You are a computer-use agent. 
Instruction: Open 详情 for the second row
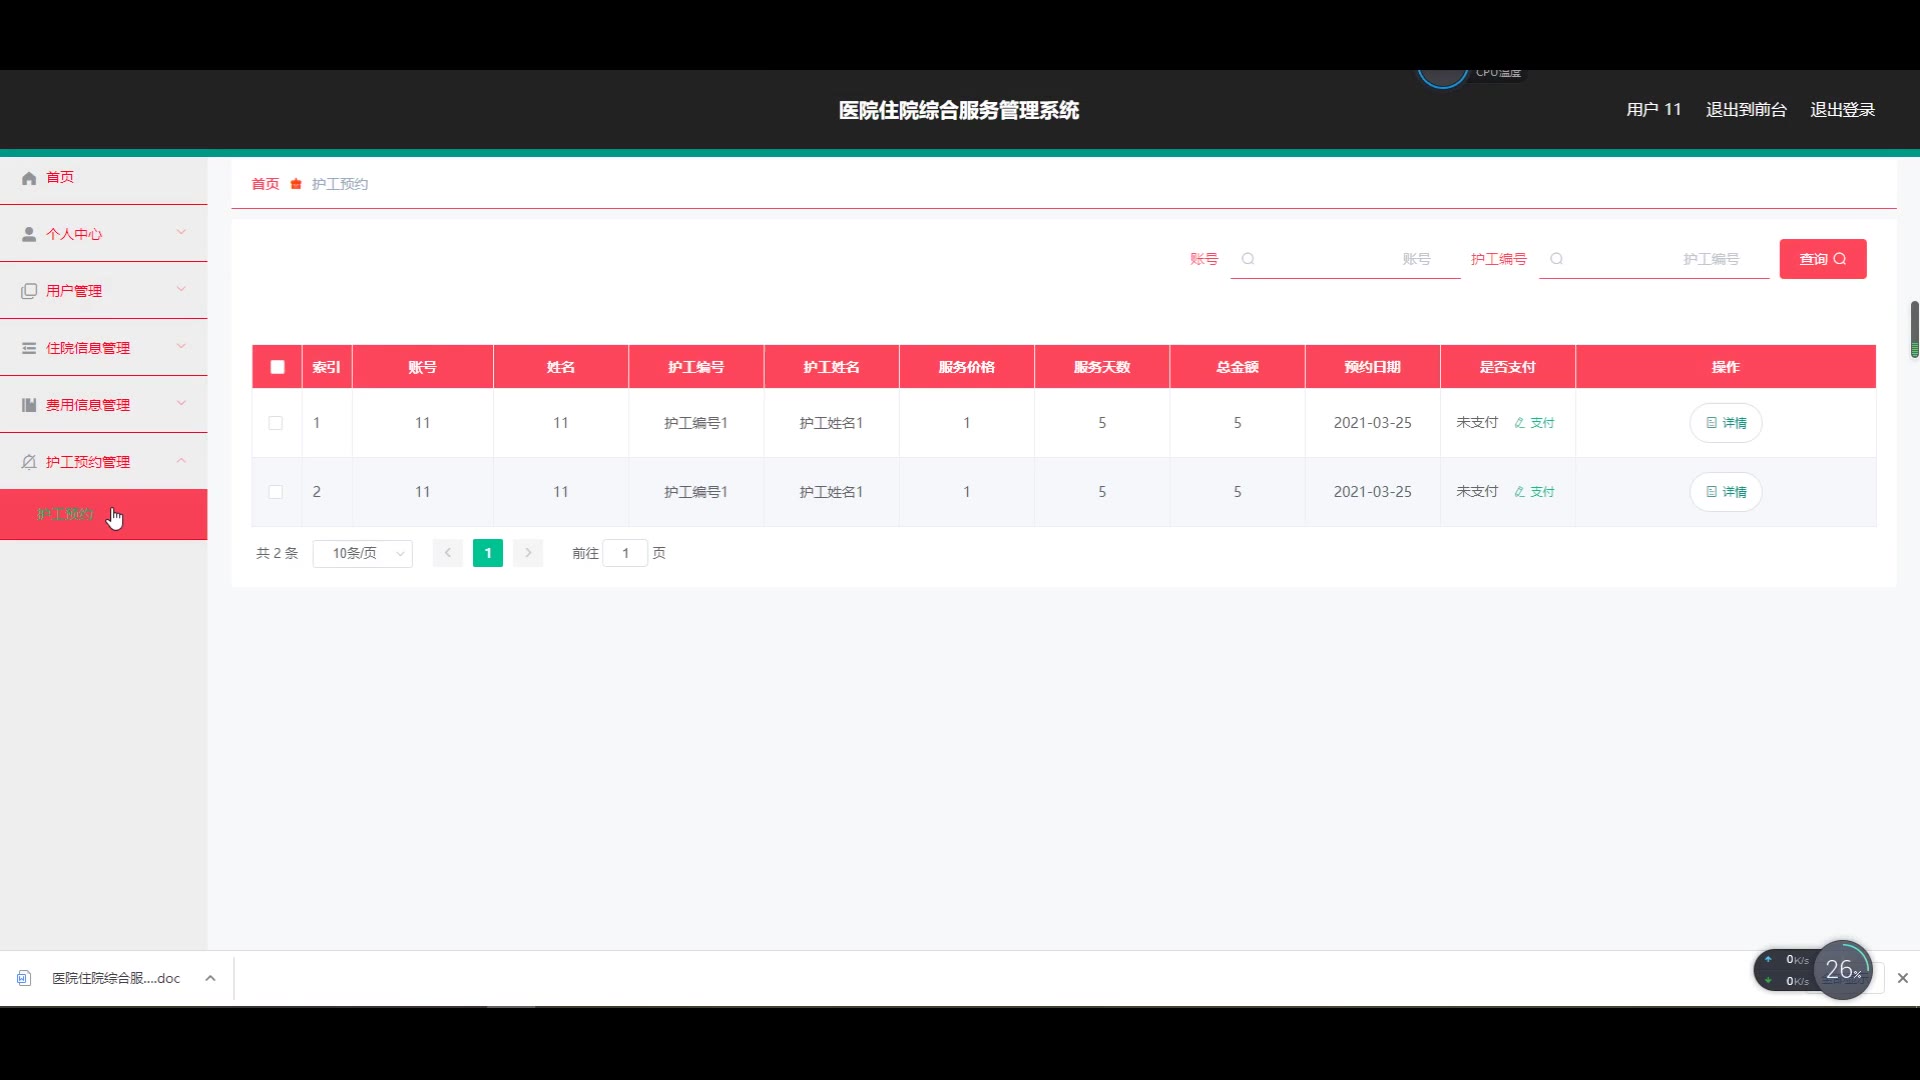[1725, 492]
